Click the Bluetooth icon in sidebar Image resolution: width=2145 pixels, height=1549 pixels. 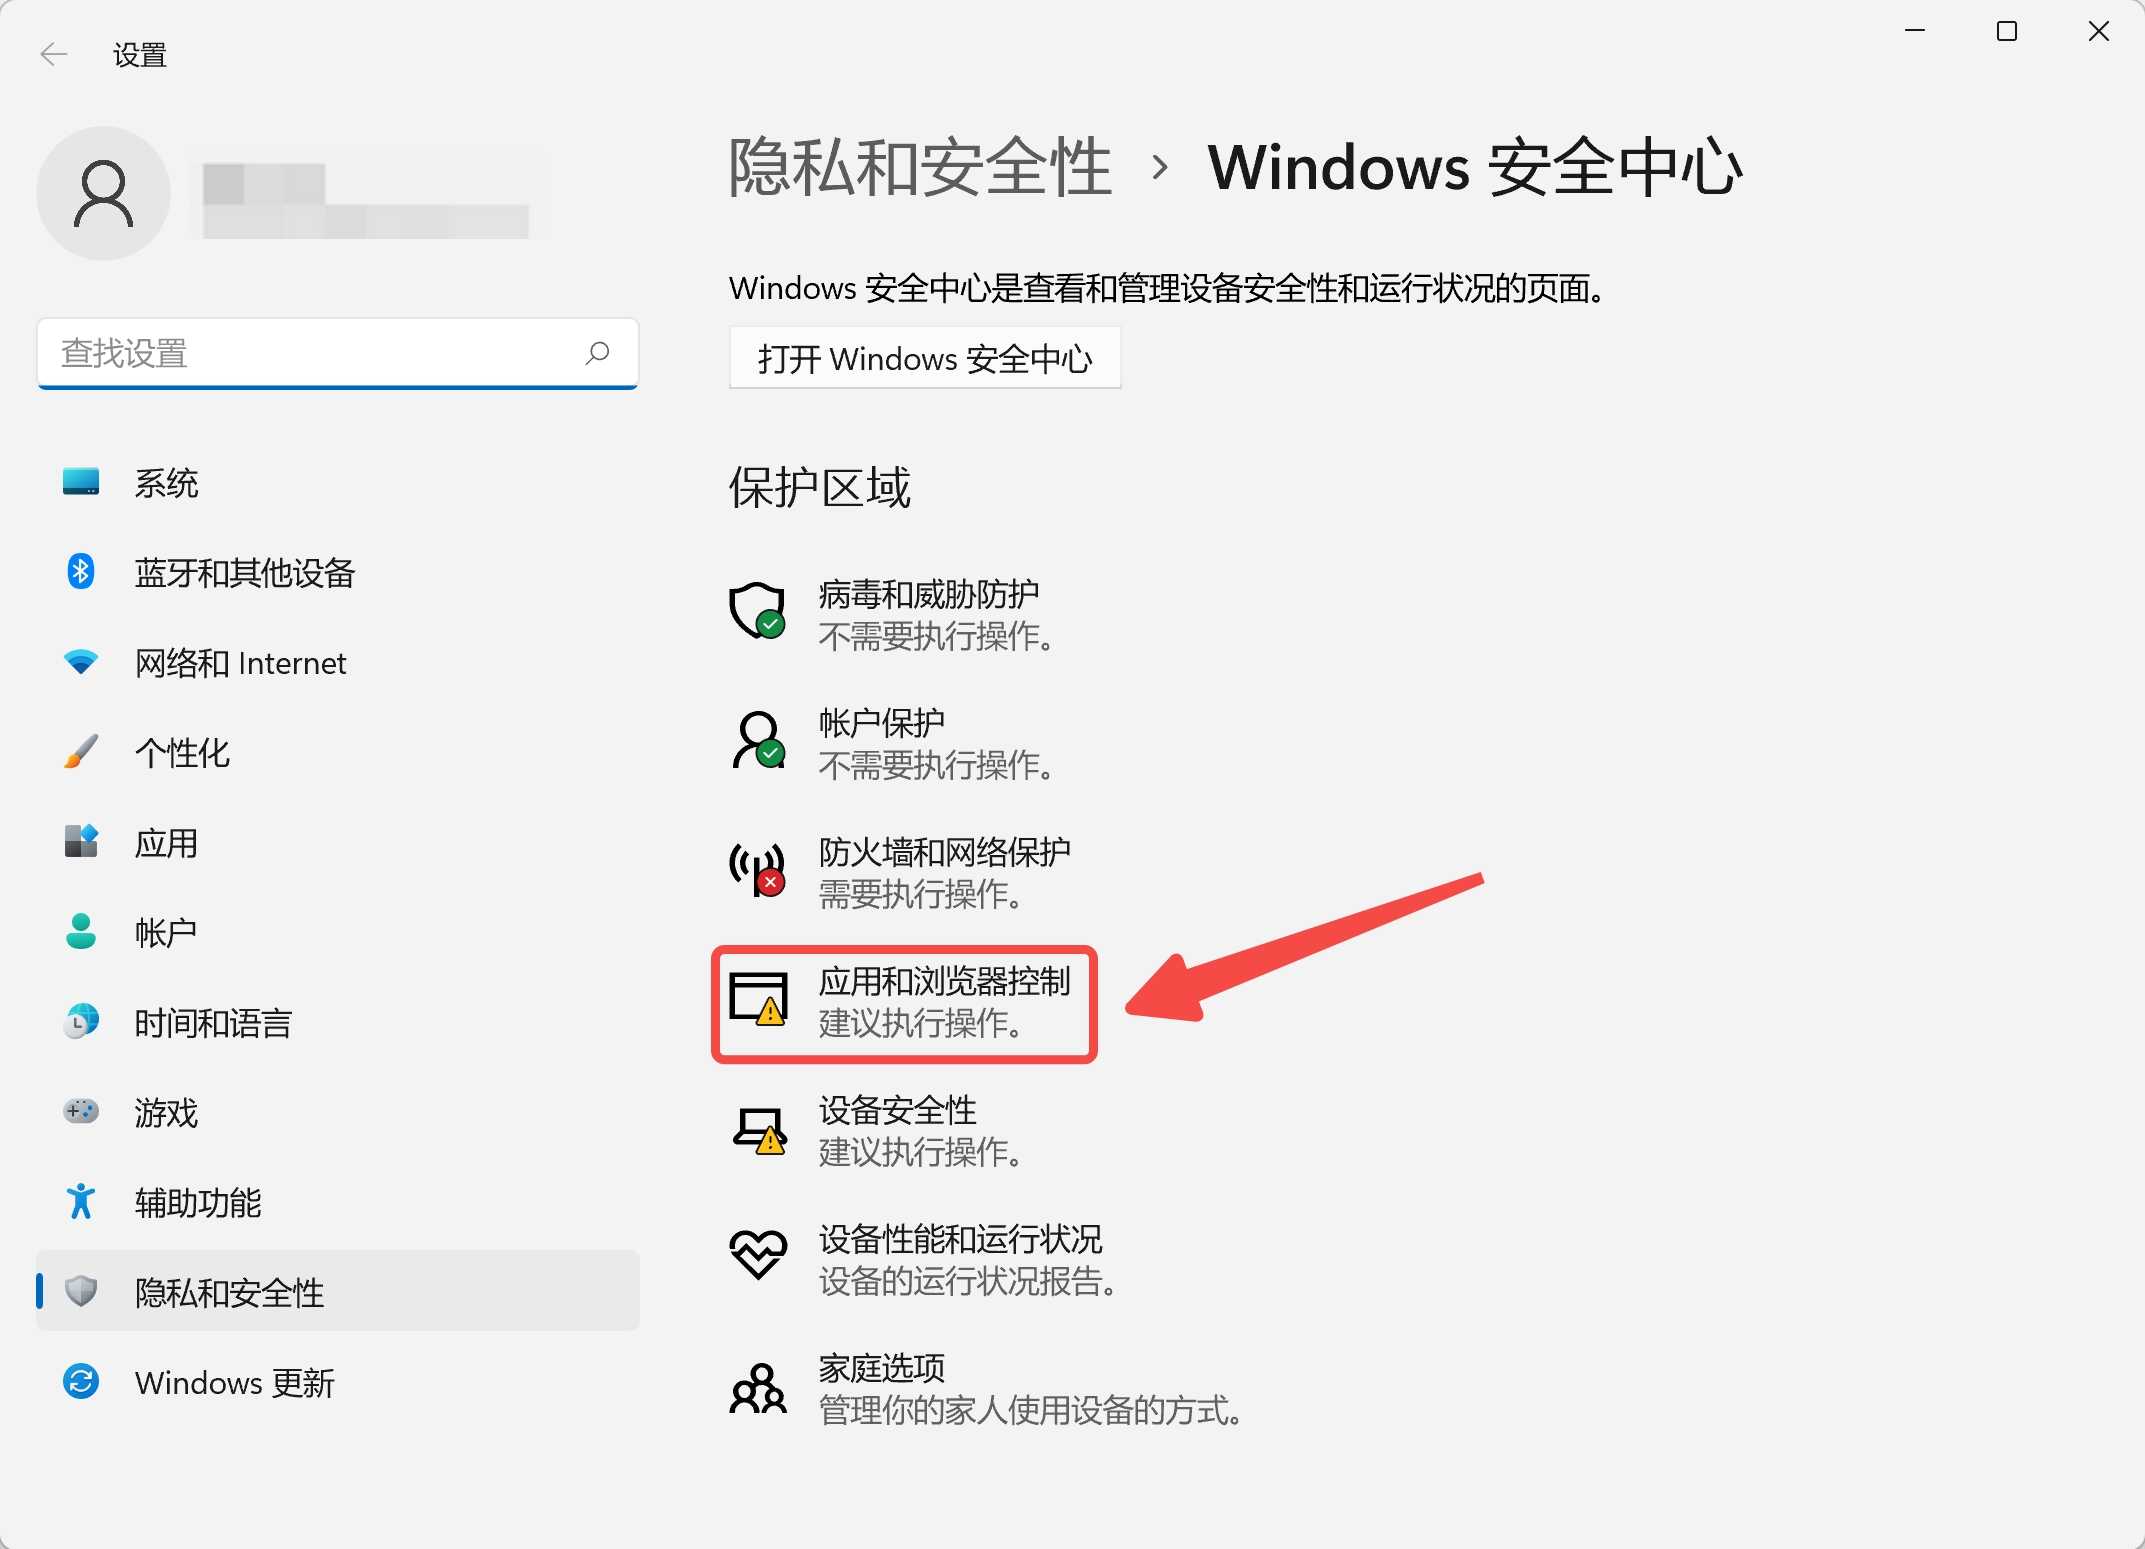(81, 572)
